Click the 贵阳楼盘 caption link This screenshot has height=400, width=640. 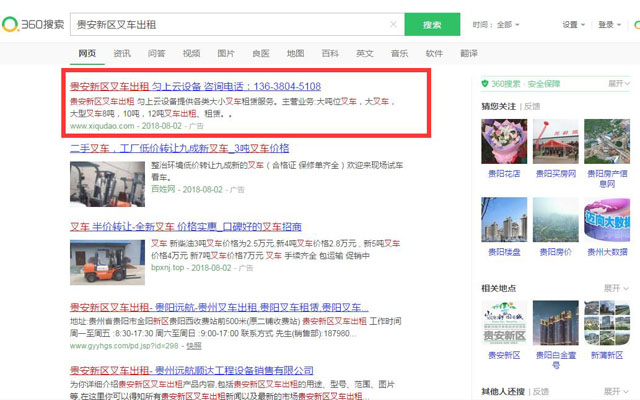click(504, 252)
